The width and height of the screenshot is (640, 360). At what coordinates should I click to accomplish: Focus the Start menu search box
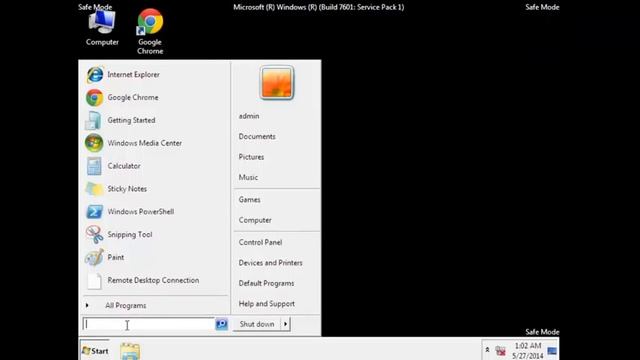149,324
